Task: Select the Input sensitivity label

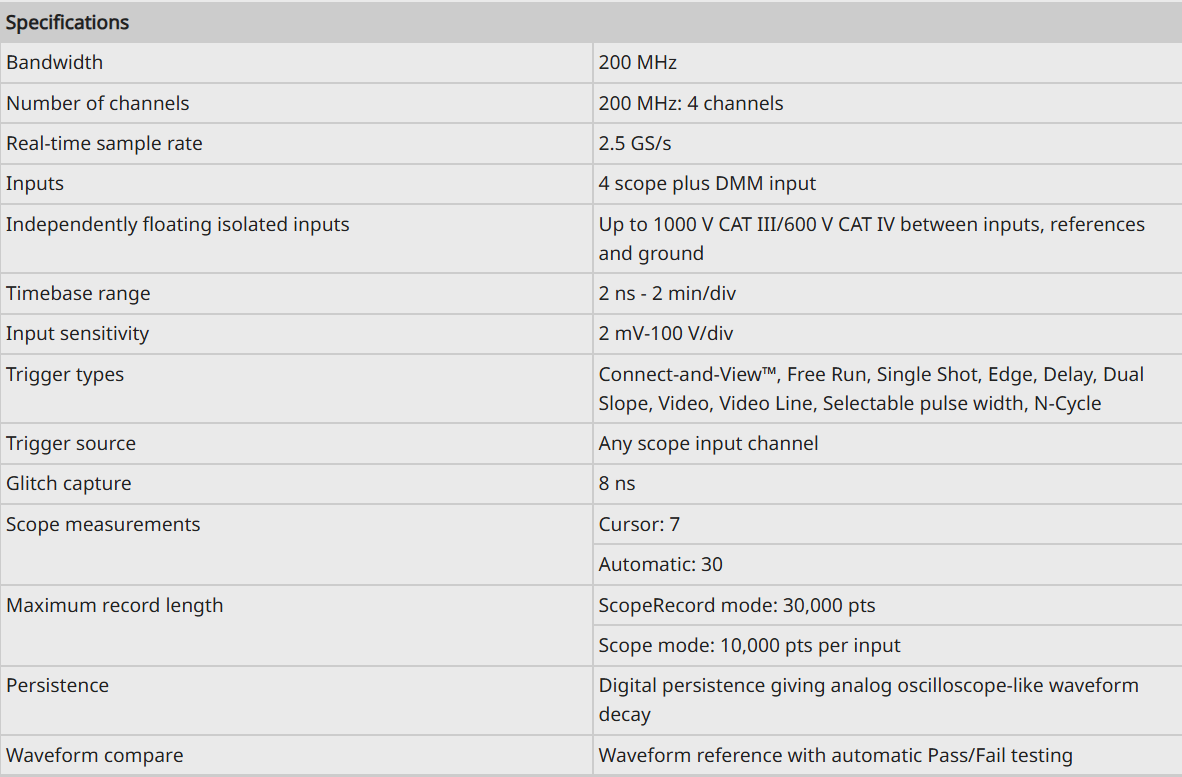Action: point(78,333)
